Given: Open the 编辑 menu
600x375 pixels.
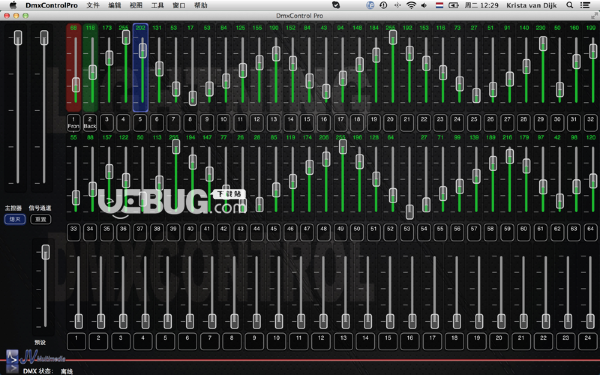Looking at the screenshot, I should coord(114,5).
